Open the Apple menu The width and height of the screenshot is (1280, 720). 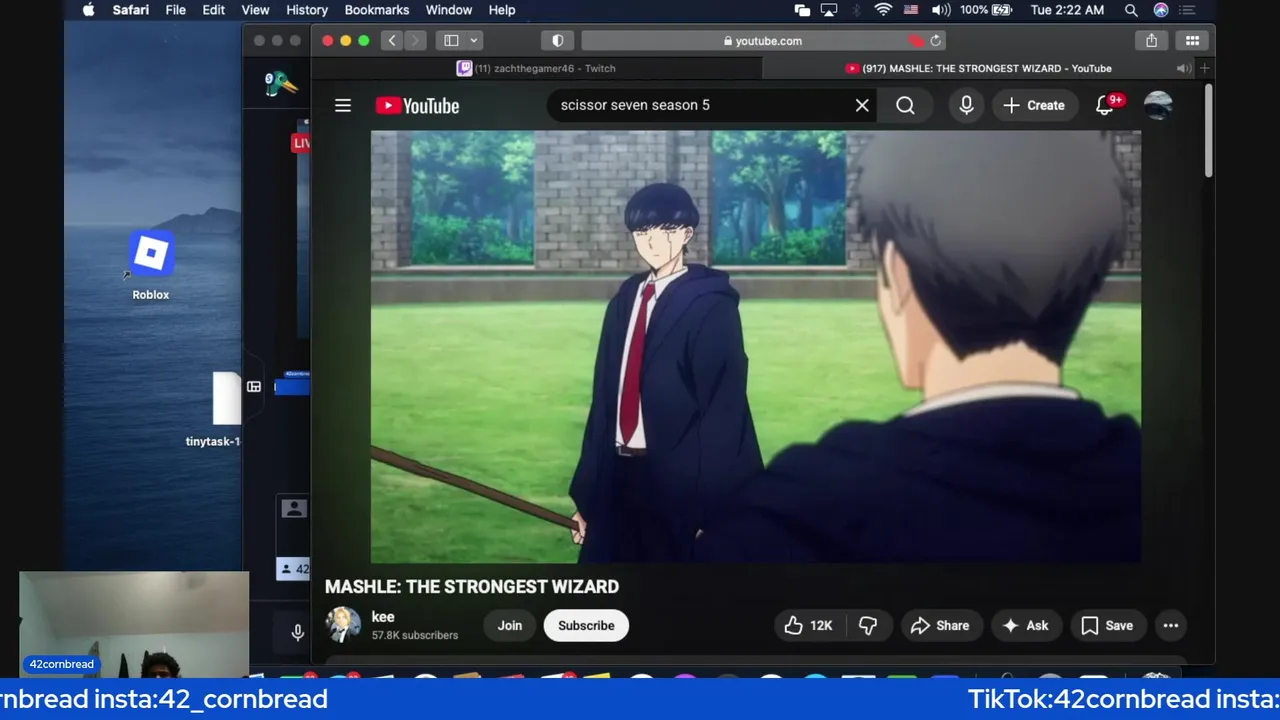(88, 10)
